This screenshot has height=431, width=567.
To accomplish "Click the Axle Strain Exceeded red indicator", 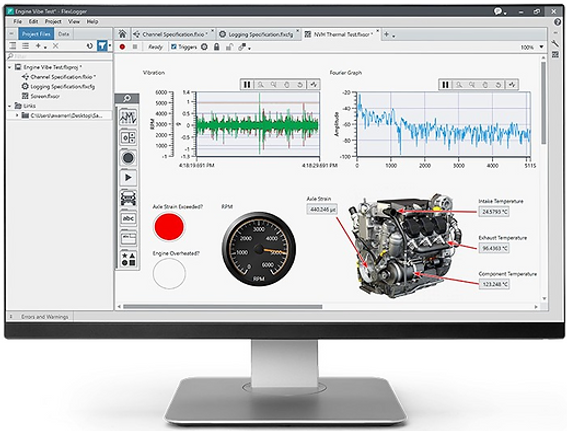I will point(169,226).
